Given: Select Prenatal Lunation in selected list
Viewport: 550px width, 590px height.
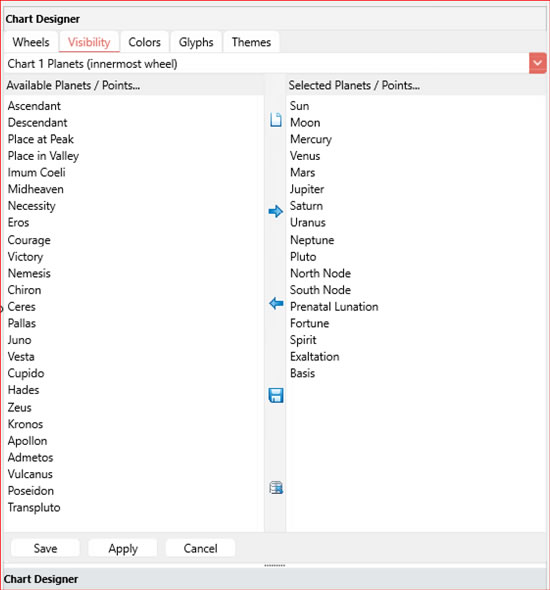Looking at the screenshot, I should (x=334, y=307).
